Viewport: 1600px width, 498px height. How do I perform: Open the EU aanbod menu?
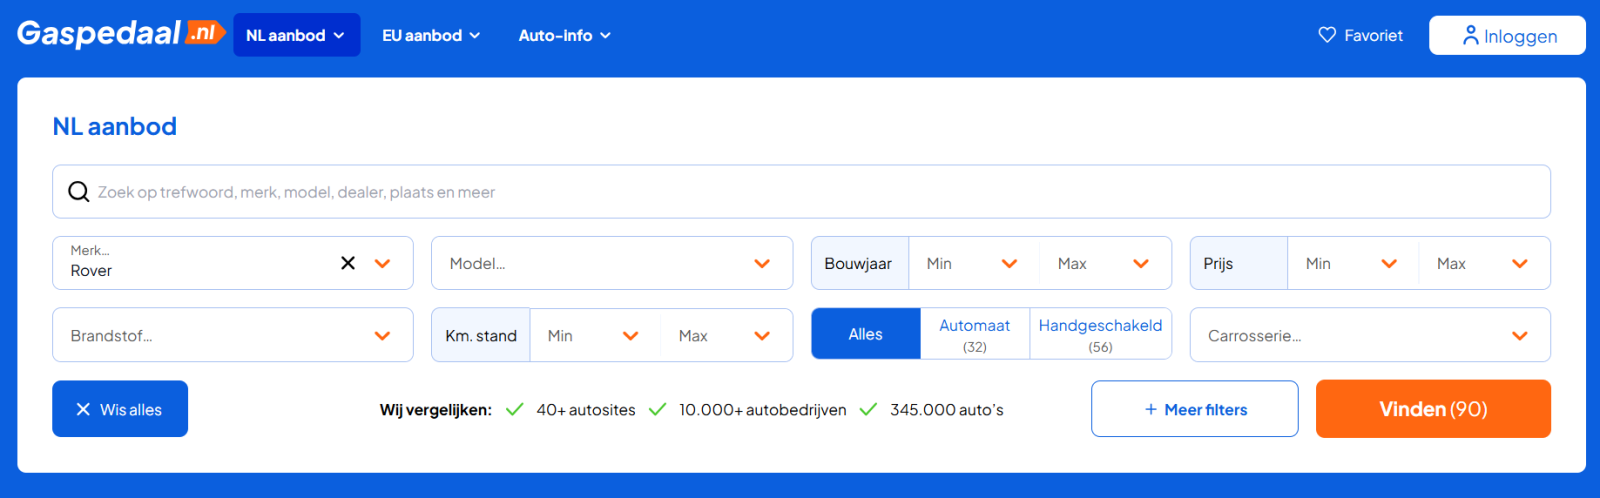pyautogui.click(x=431, y=35)
